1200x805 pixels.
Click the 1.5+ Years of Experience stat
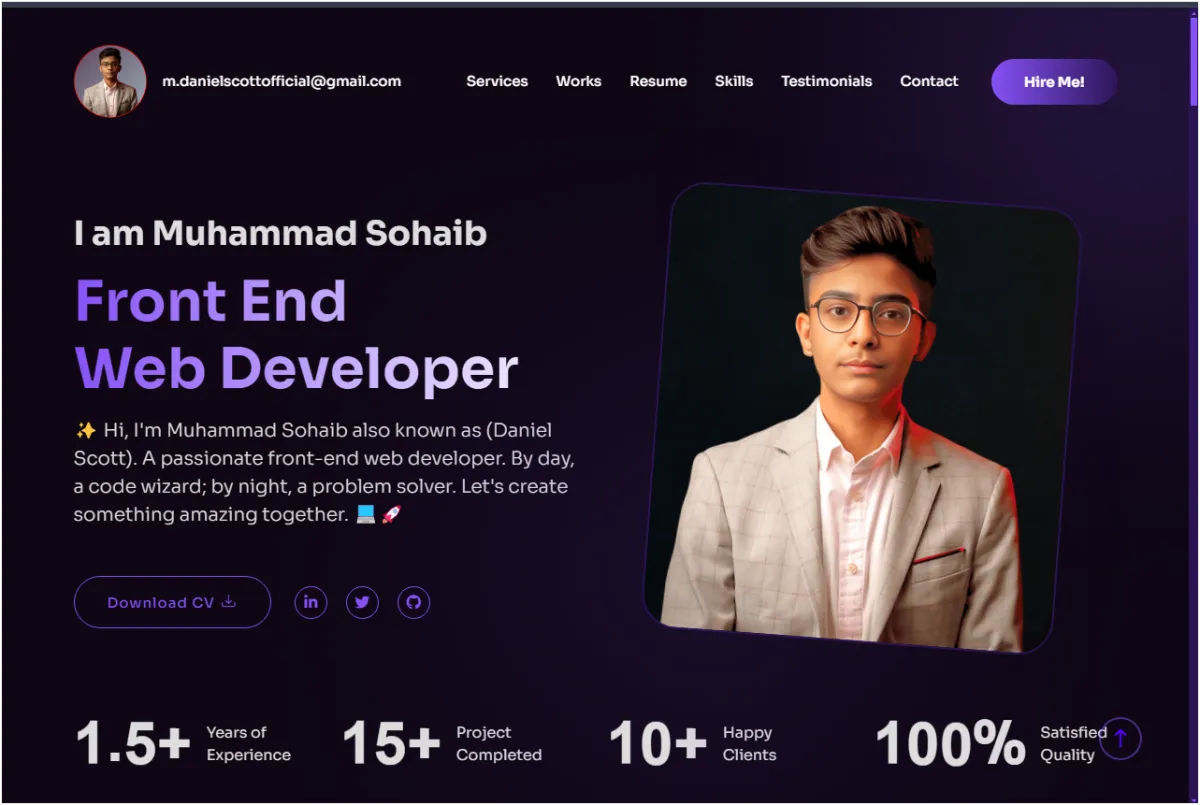click(183, 743)
